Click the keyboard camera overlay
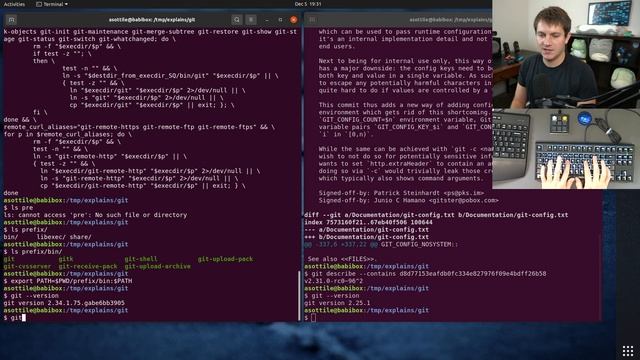This screenshot has width=640, height=360. point(566,149)
